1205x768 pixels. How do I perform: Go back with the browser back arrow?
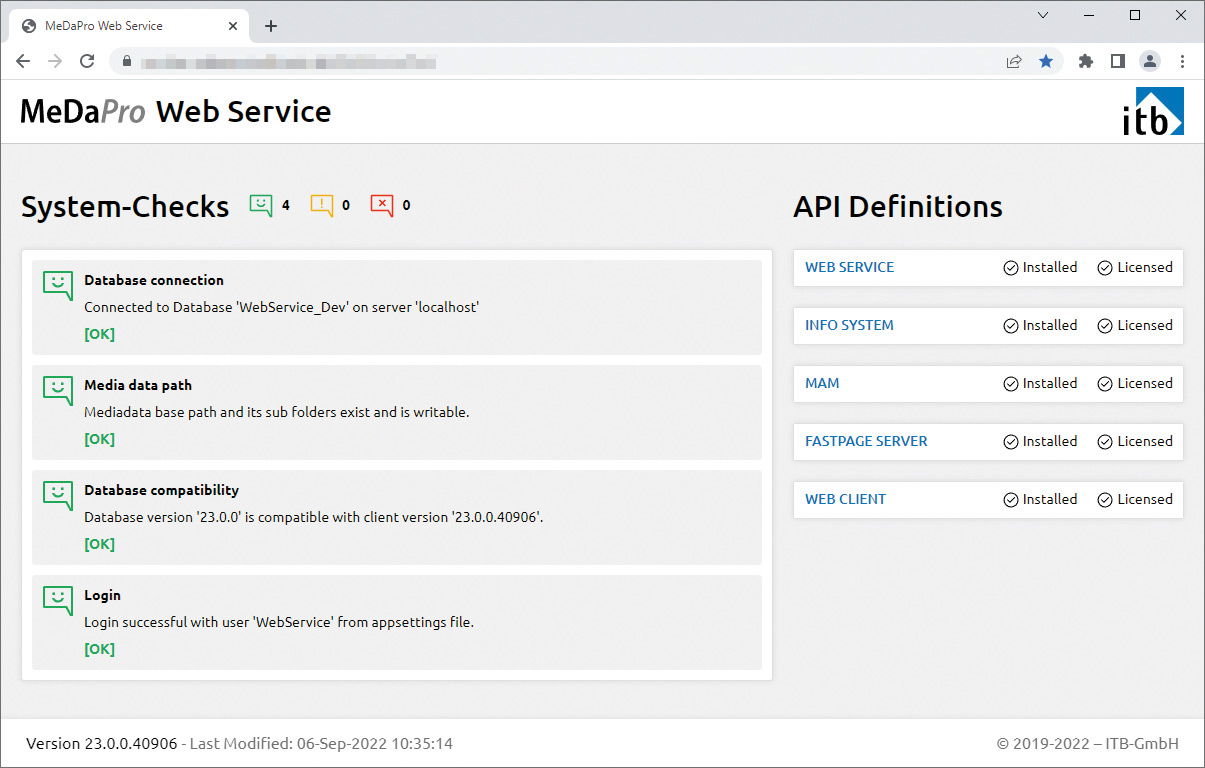coord(23,61)
